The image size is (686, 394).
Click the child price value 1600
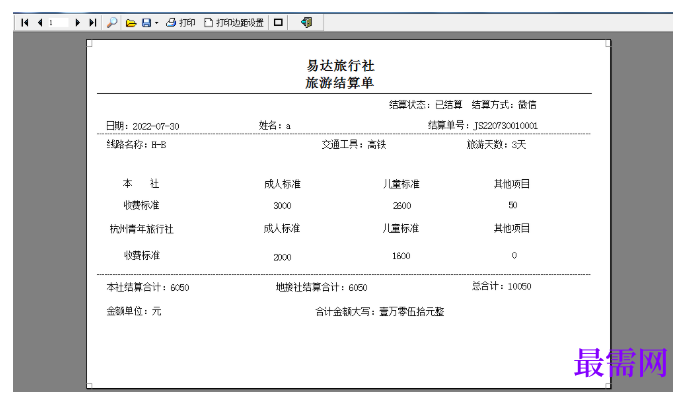coord(401,256)
